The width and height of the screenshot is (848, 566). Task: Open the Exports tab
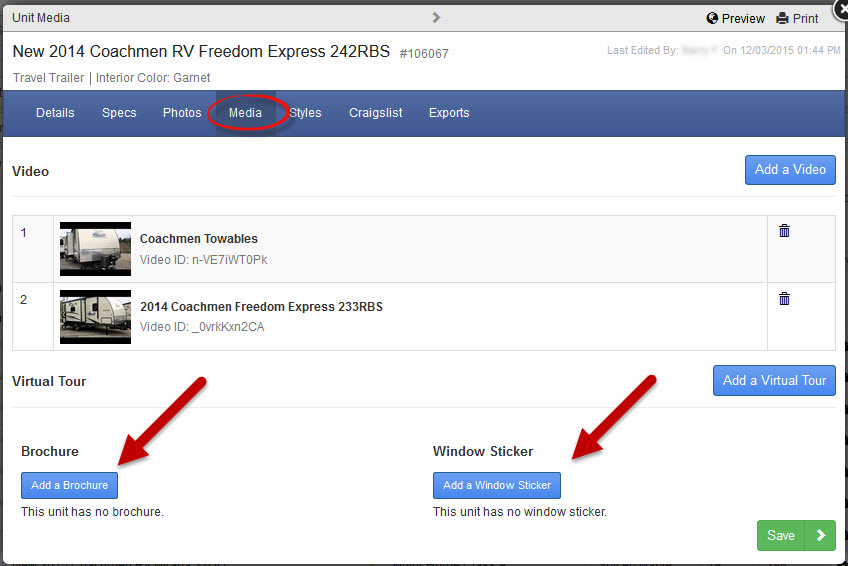449,113
